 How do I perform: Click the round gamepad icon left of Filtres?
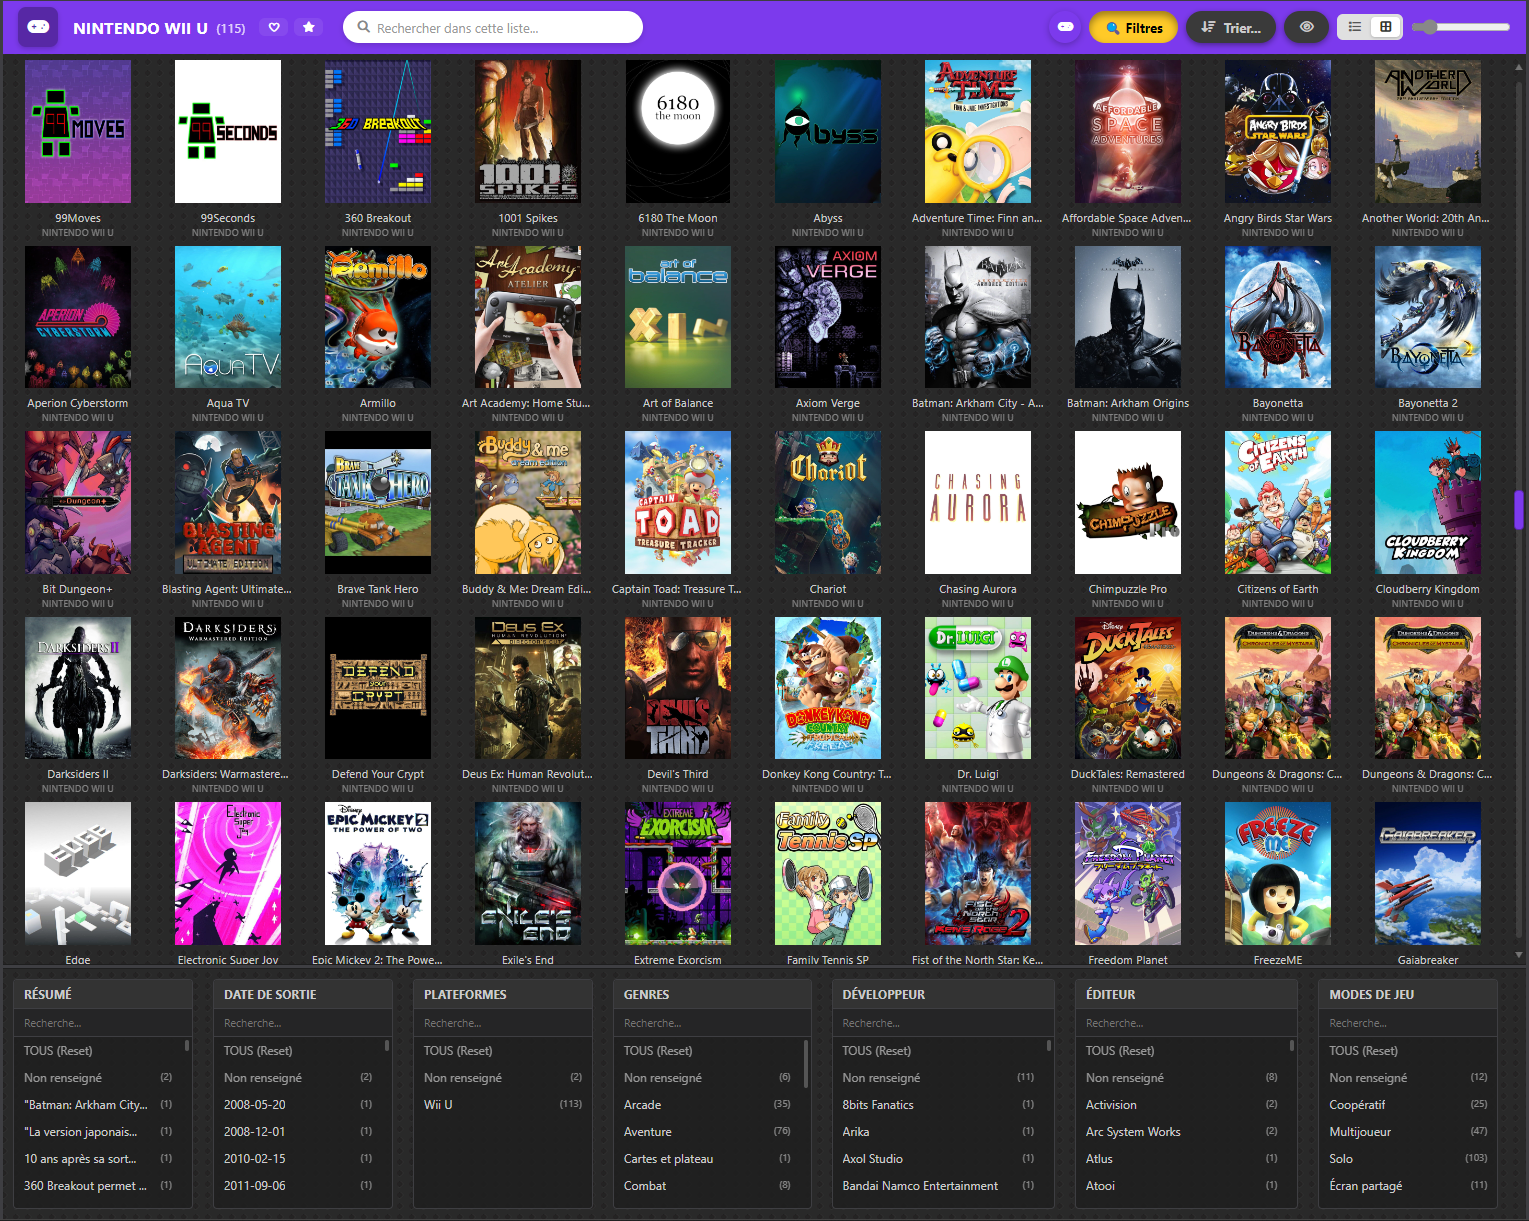pyautogui.click(x=1066, y=27)
